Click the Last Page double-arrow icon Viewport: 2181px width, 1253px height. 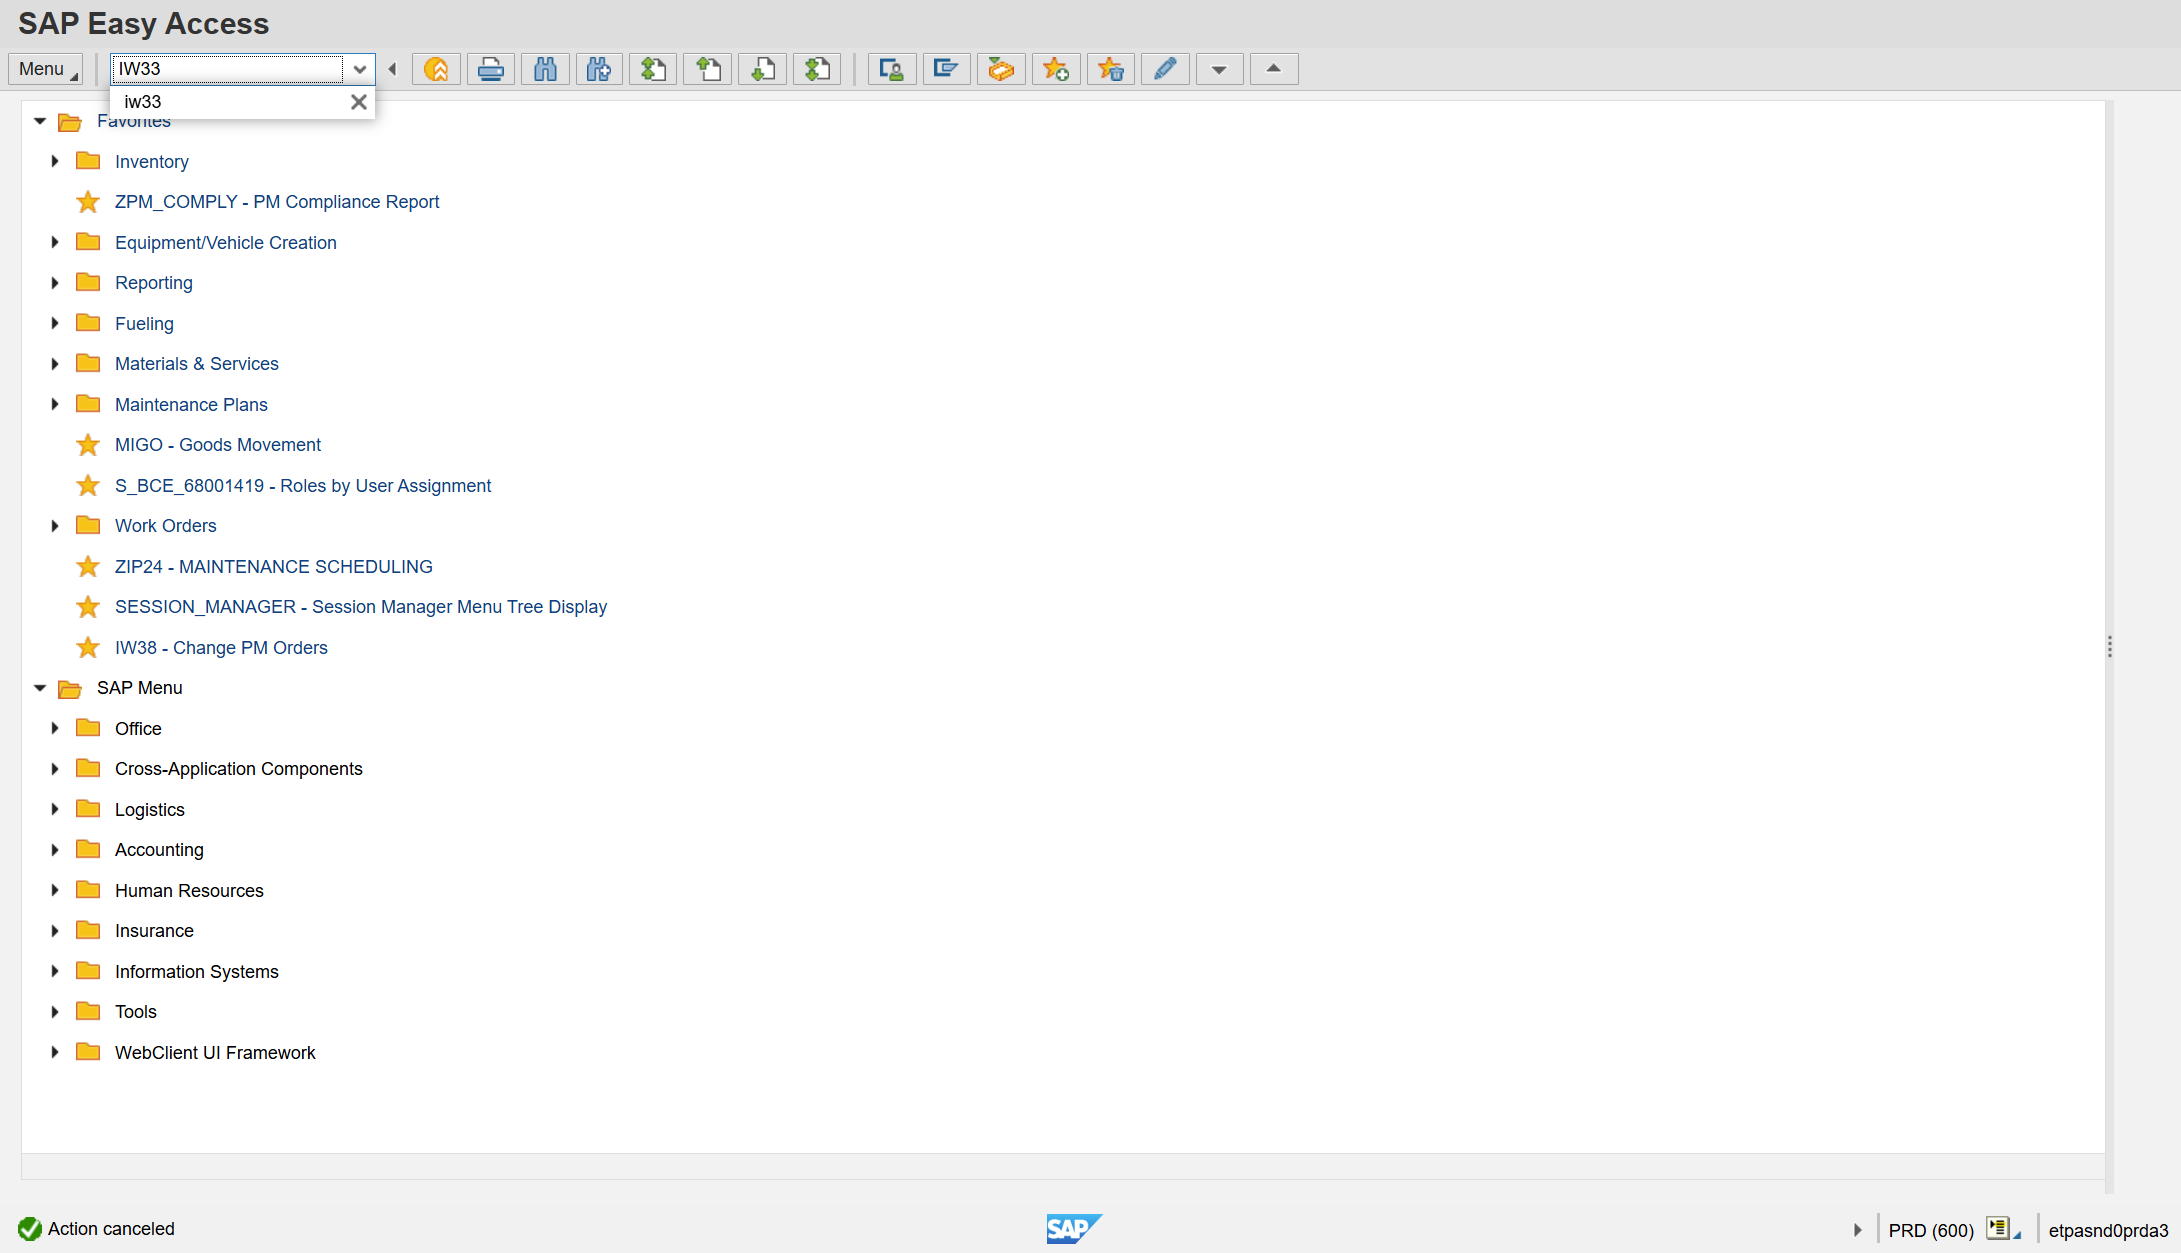point(817,69)
